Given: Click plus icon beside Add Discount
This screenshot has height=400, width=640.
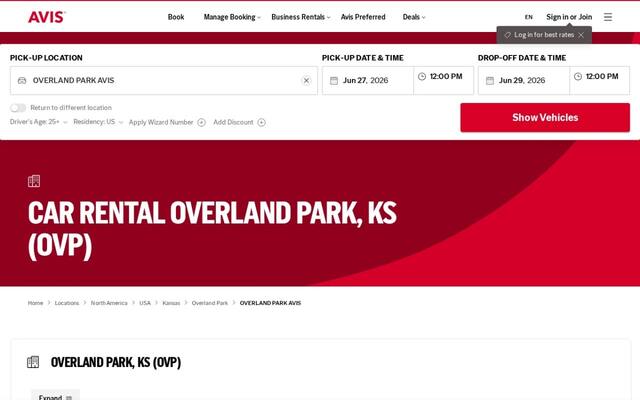Looking at the screenshot, I should coord(262,122).
